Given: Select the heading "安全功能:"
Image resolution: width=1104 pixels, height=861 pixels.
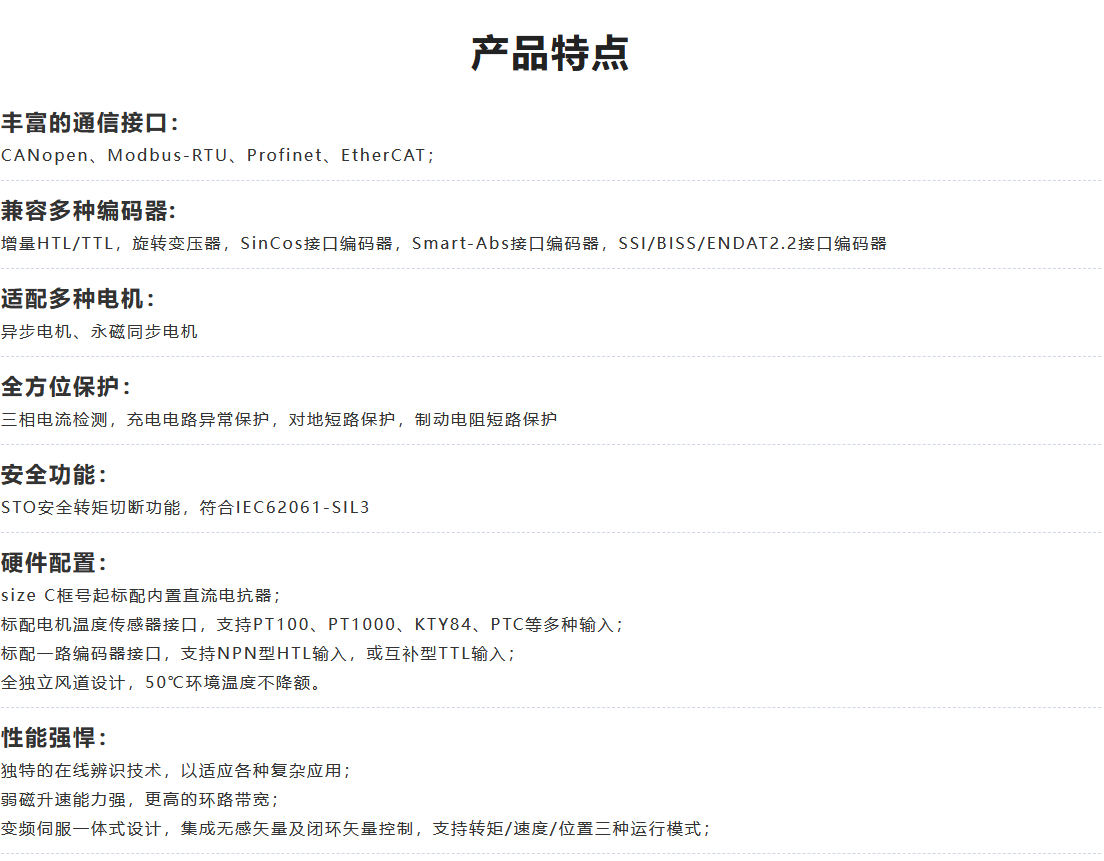Looking at the screenshot, I should click(x=54, y=475).
